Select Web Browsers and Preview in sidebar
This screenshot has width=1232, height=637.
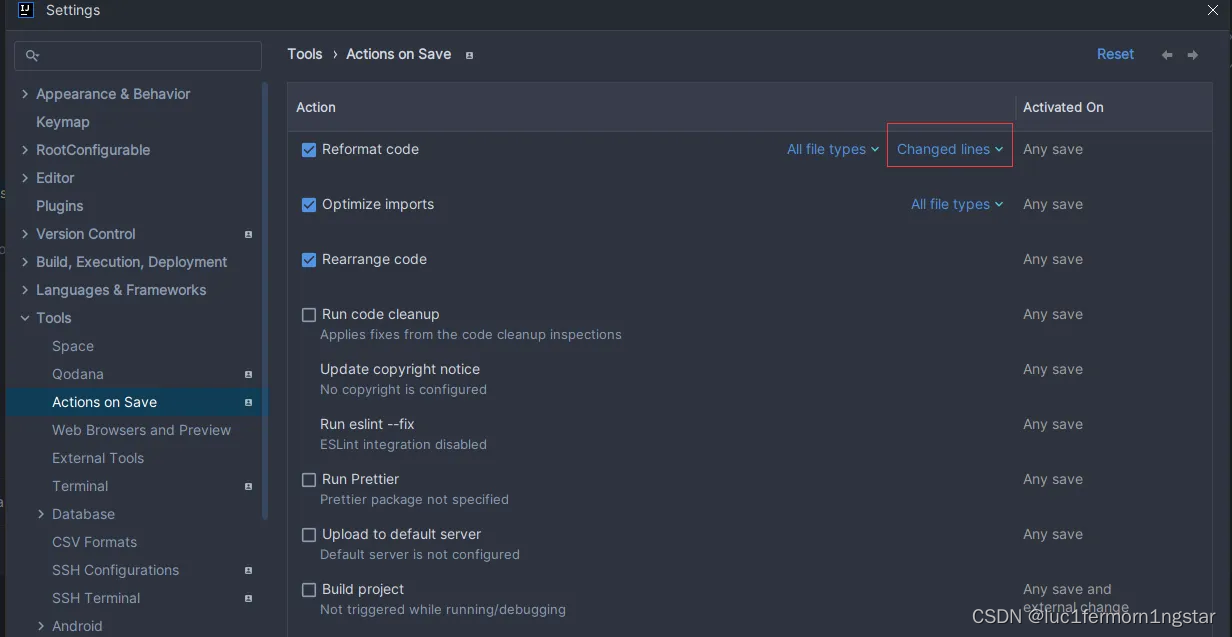pos(141,430)
